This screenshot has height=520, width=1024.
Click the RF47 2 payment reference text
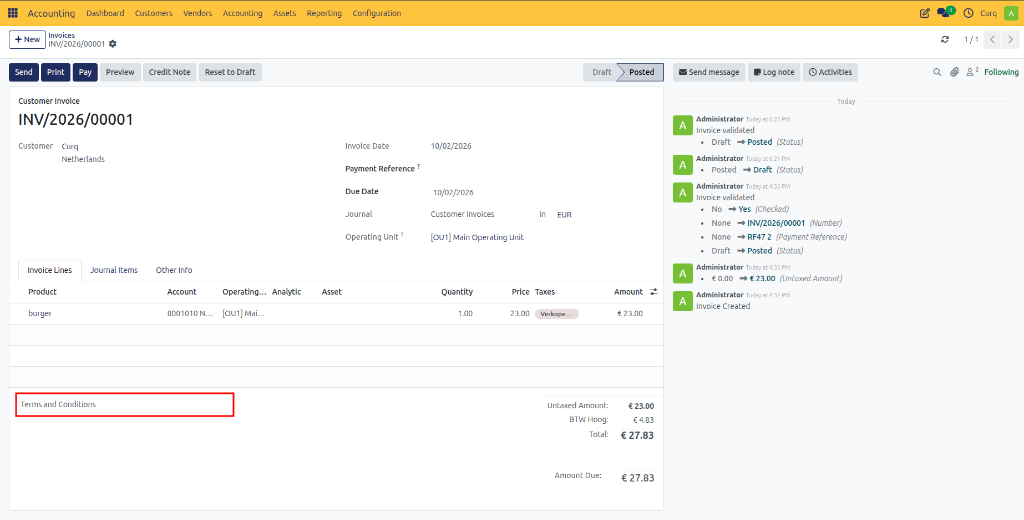760,237
